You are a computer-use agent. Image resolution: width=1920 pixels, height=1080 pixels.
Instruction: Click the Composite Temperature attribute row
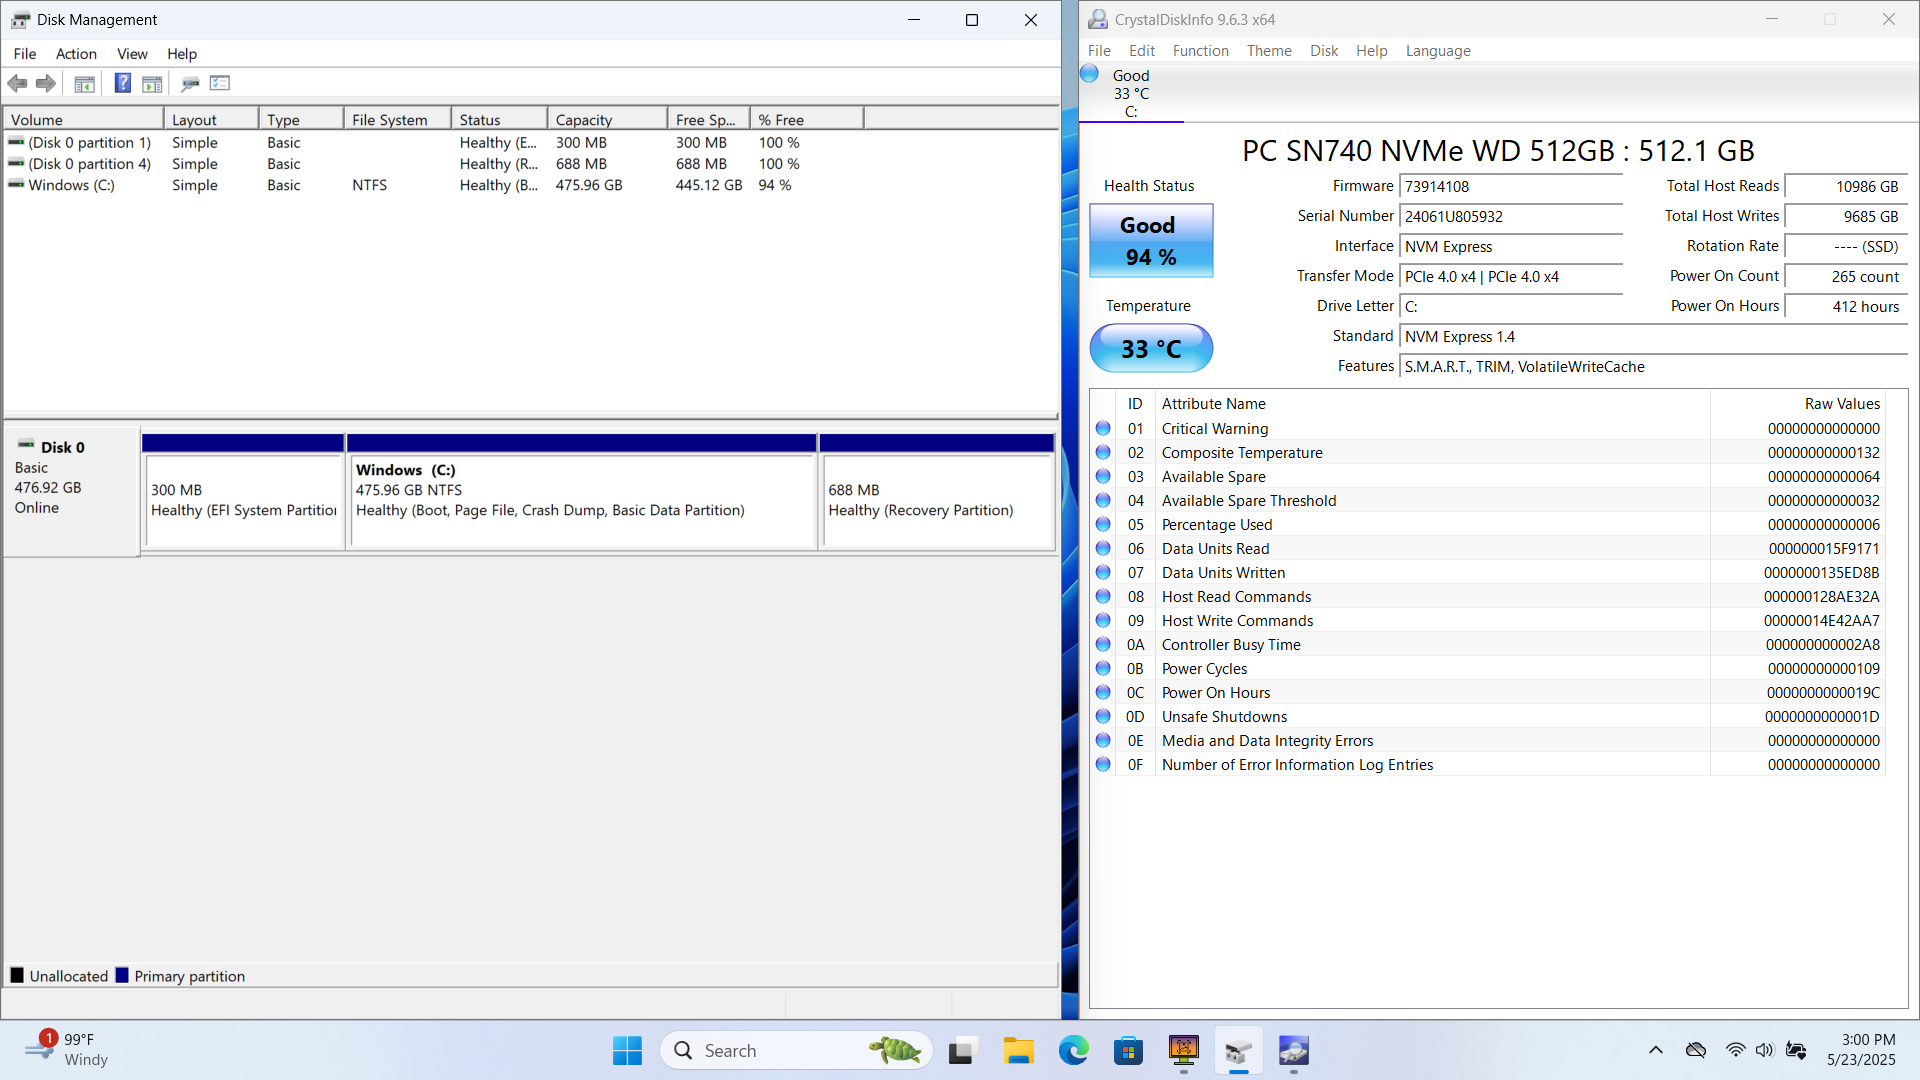tap(1488, 452)
